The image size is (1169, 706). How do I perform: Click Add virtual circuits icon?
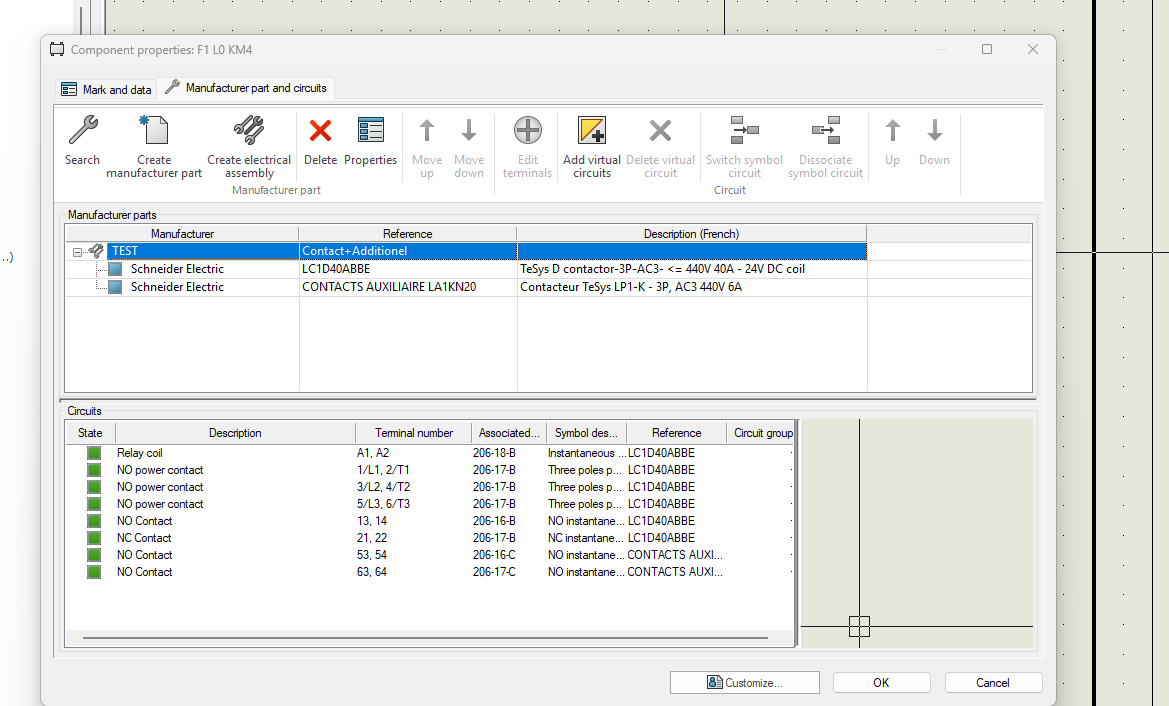click(x=592, y=131)
